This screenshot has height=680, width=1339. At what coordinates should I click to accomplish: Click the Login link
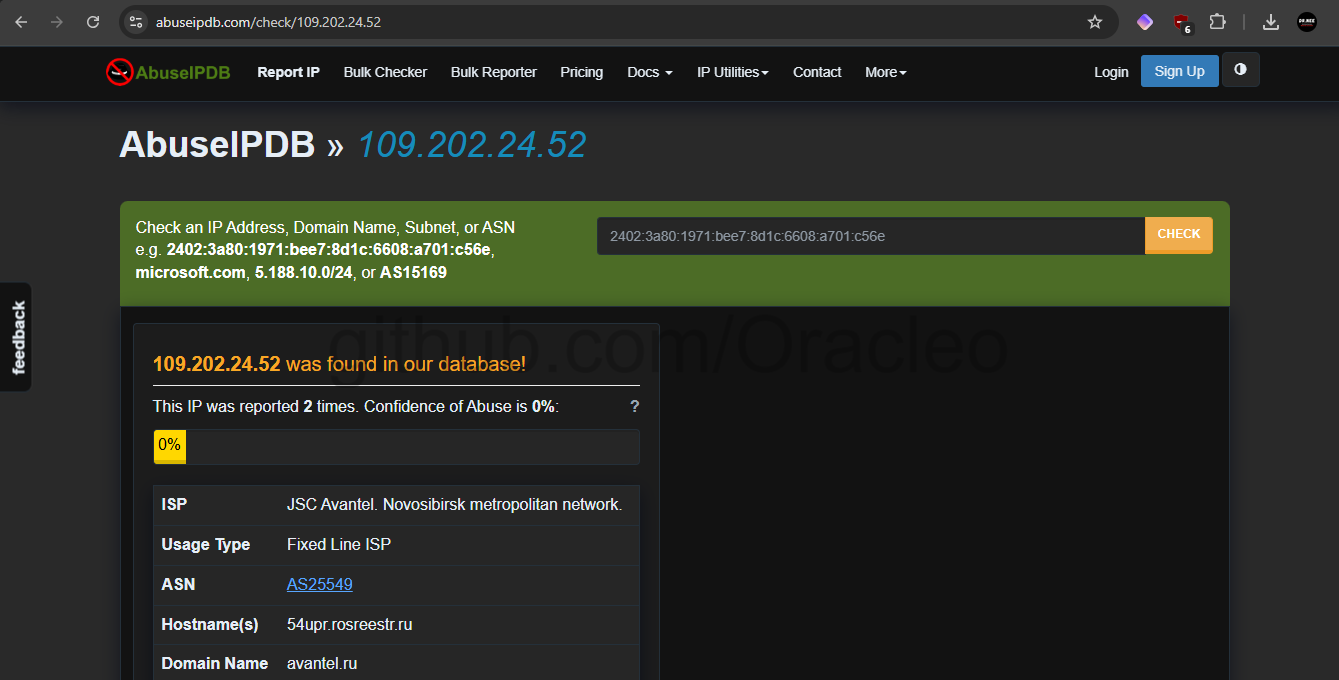[x=1111, y=72]
